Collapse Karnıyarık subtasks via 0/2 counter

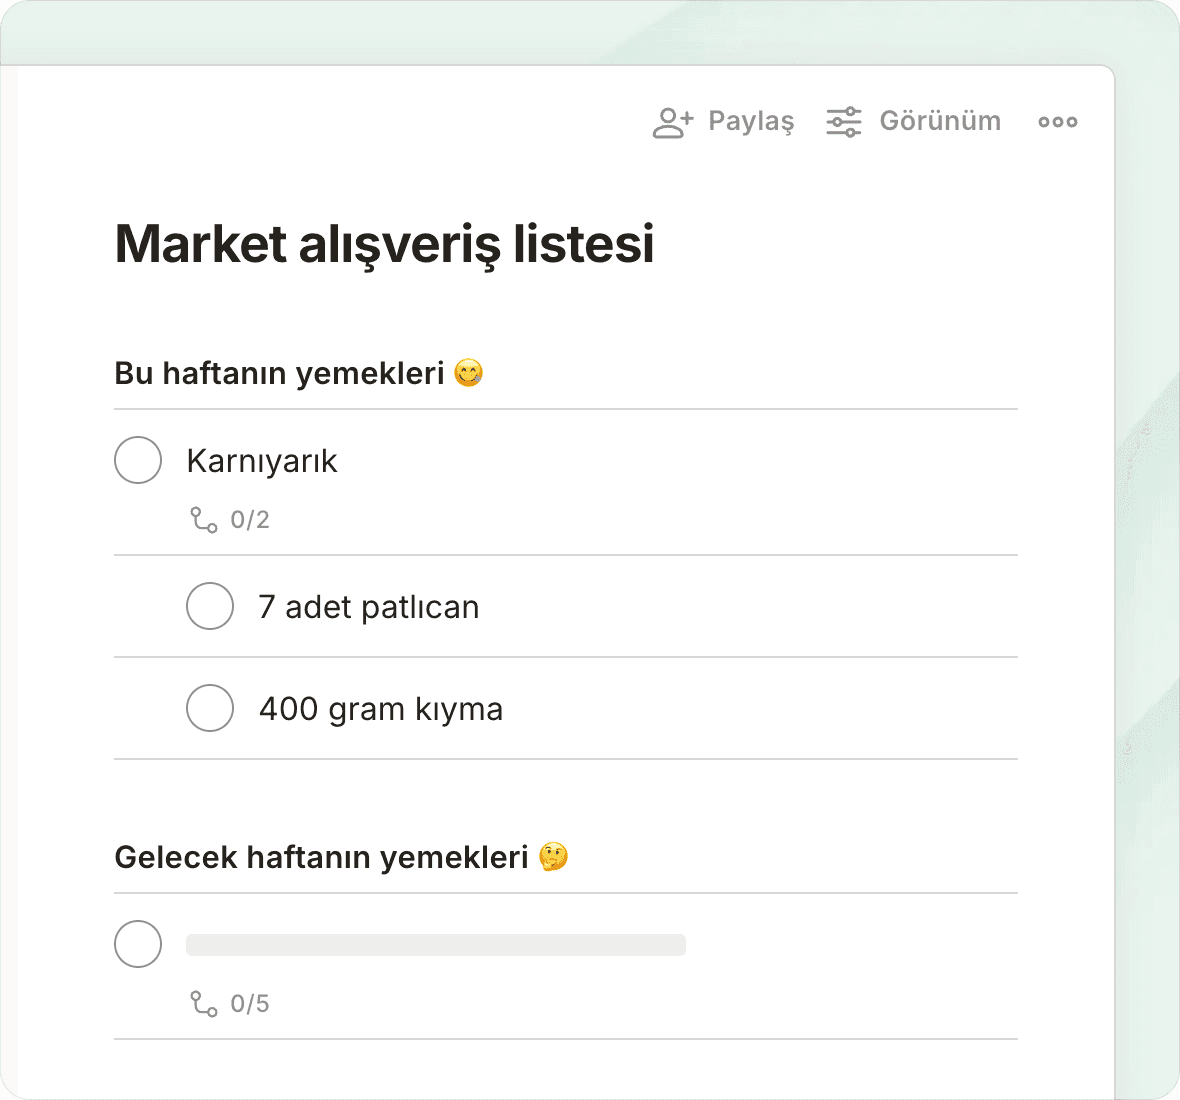click(x=250, y=520)
